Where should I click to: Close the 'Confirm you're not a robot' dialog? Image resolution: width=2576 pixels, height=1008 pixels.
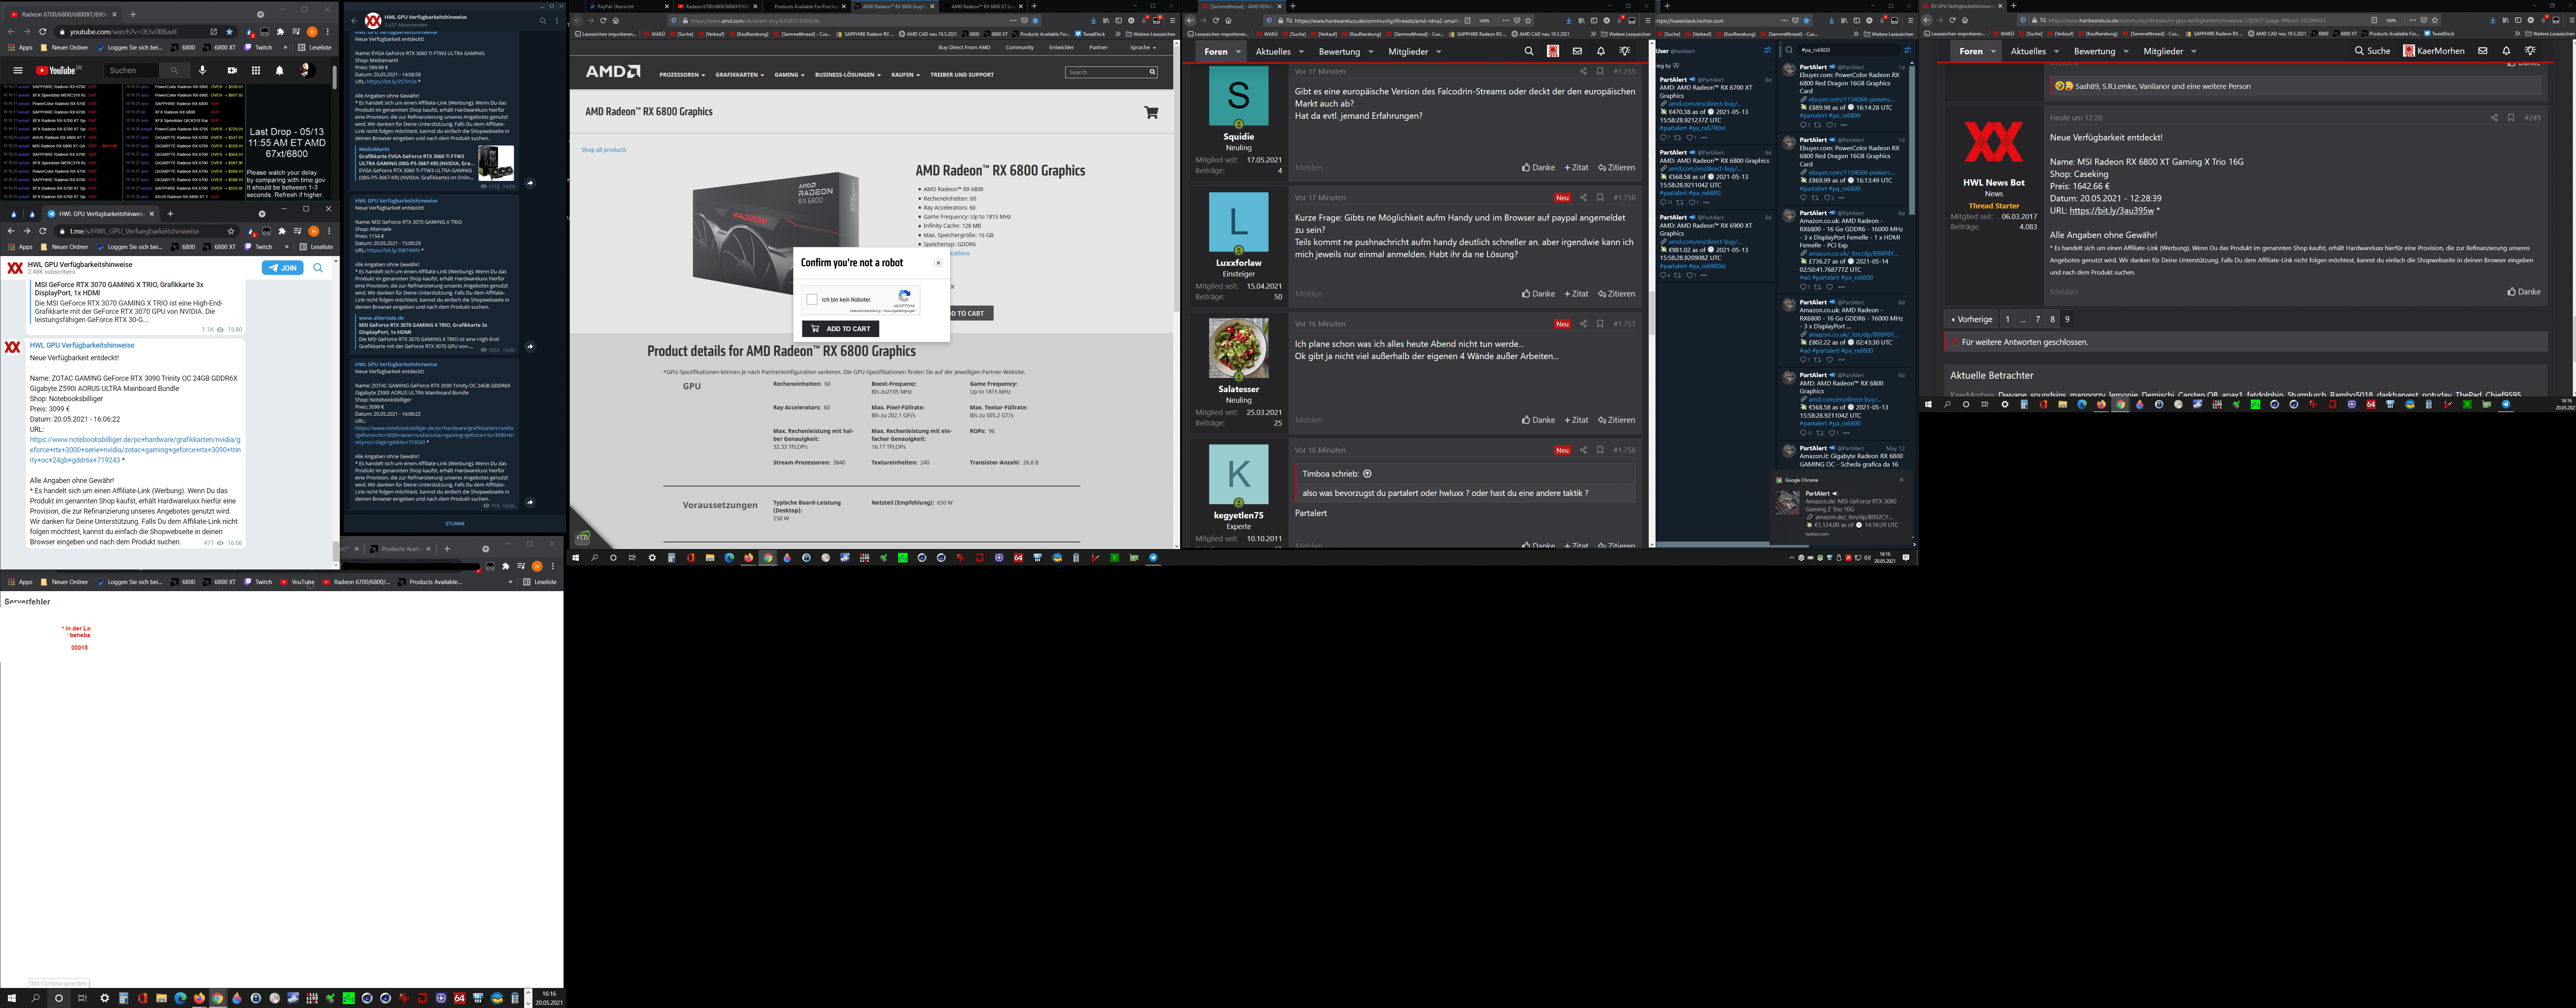tap(937, 263)
